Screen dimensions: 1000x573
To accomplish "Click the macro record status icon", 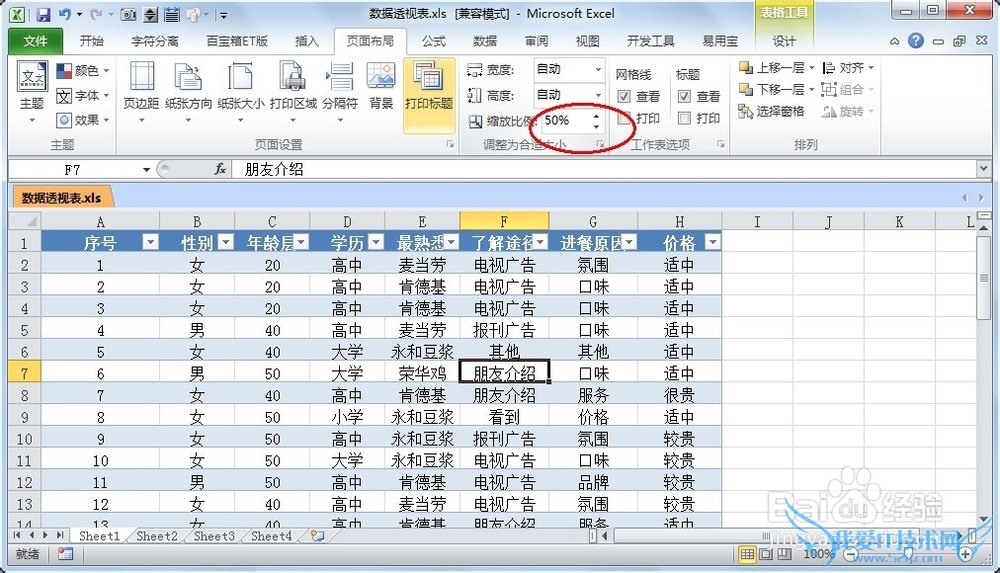I will tap(65, 554).
